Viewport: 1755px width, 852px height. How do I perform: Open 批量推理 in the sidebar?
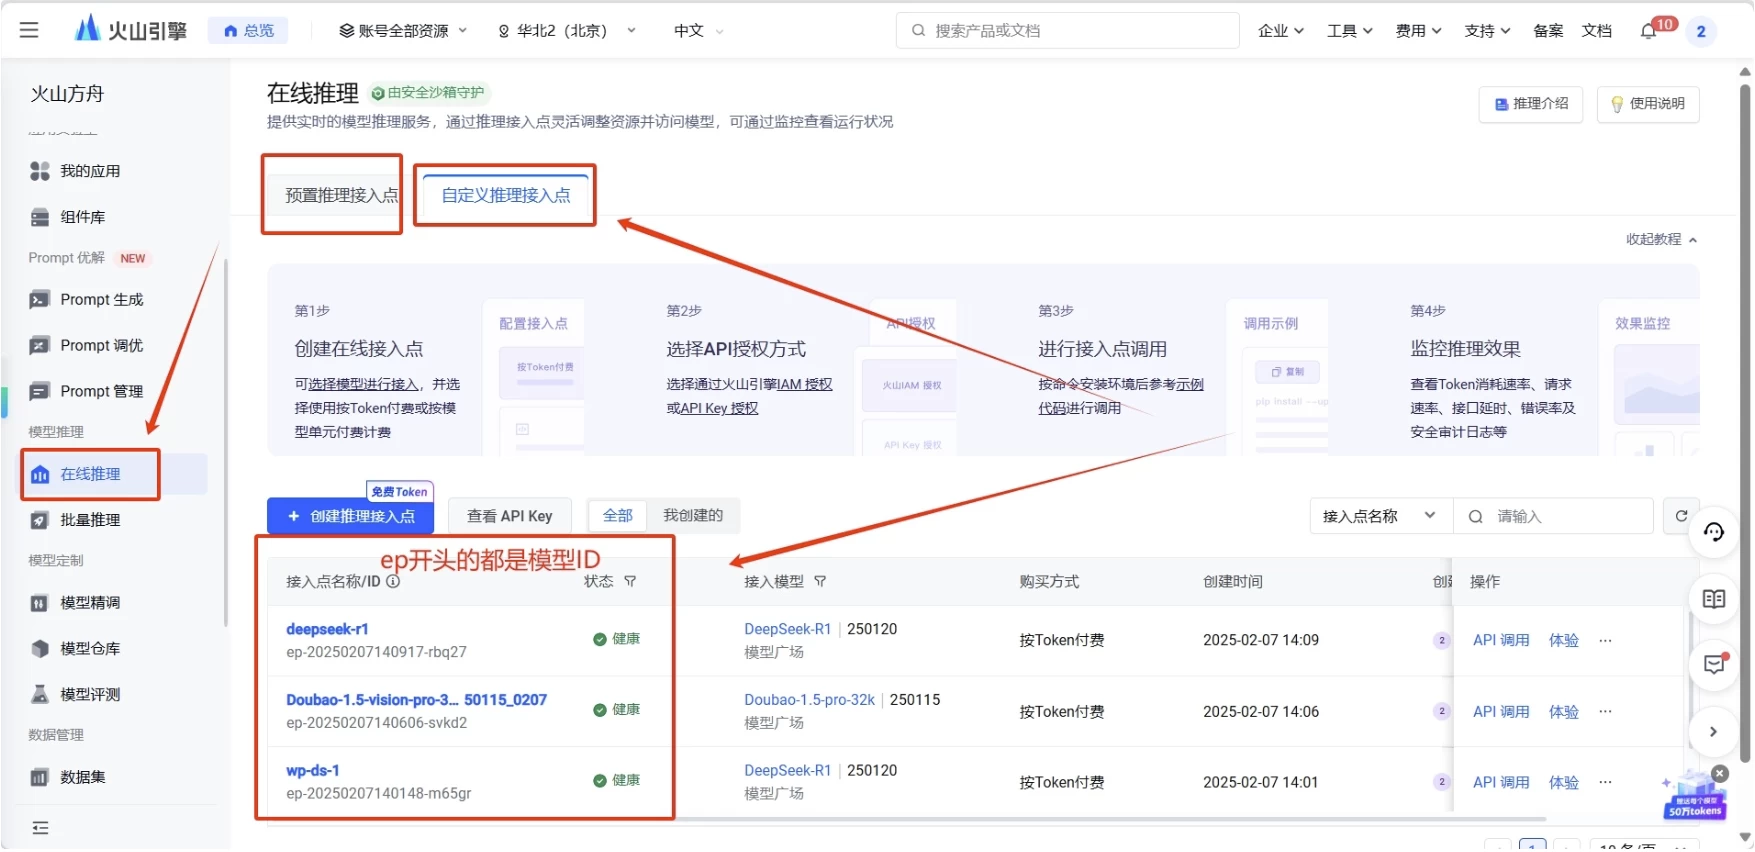click(x=90, y=520)
